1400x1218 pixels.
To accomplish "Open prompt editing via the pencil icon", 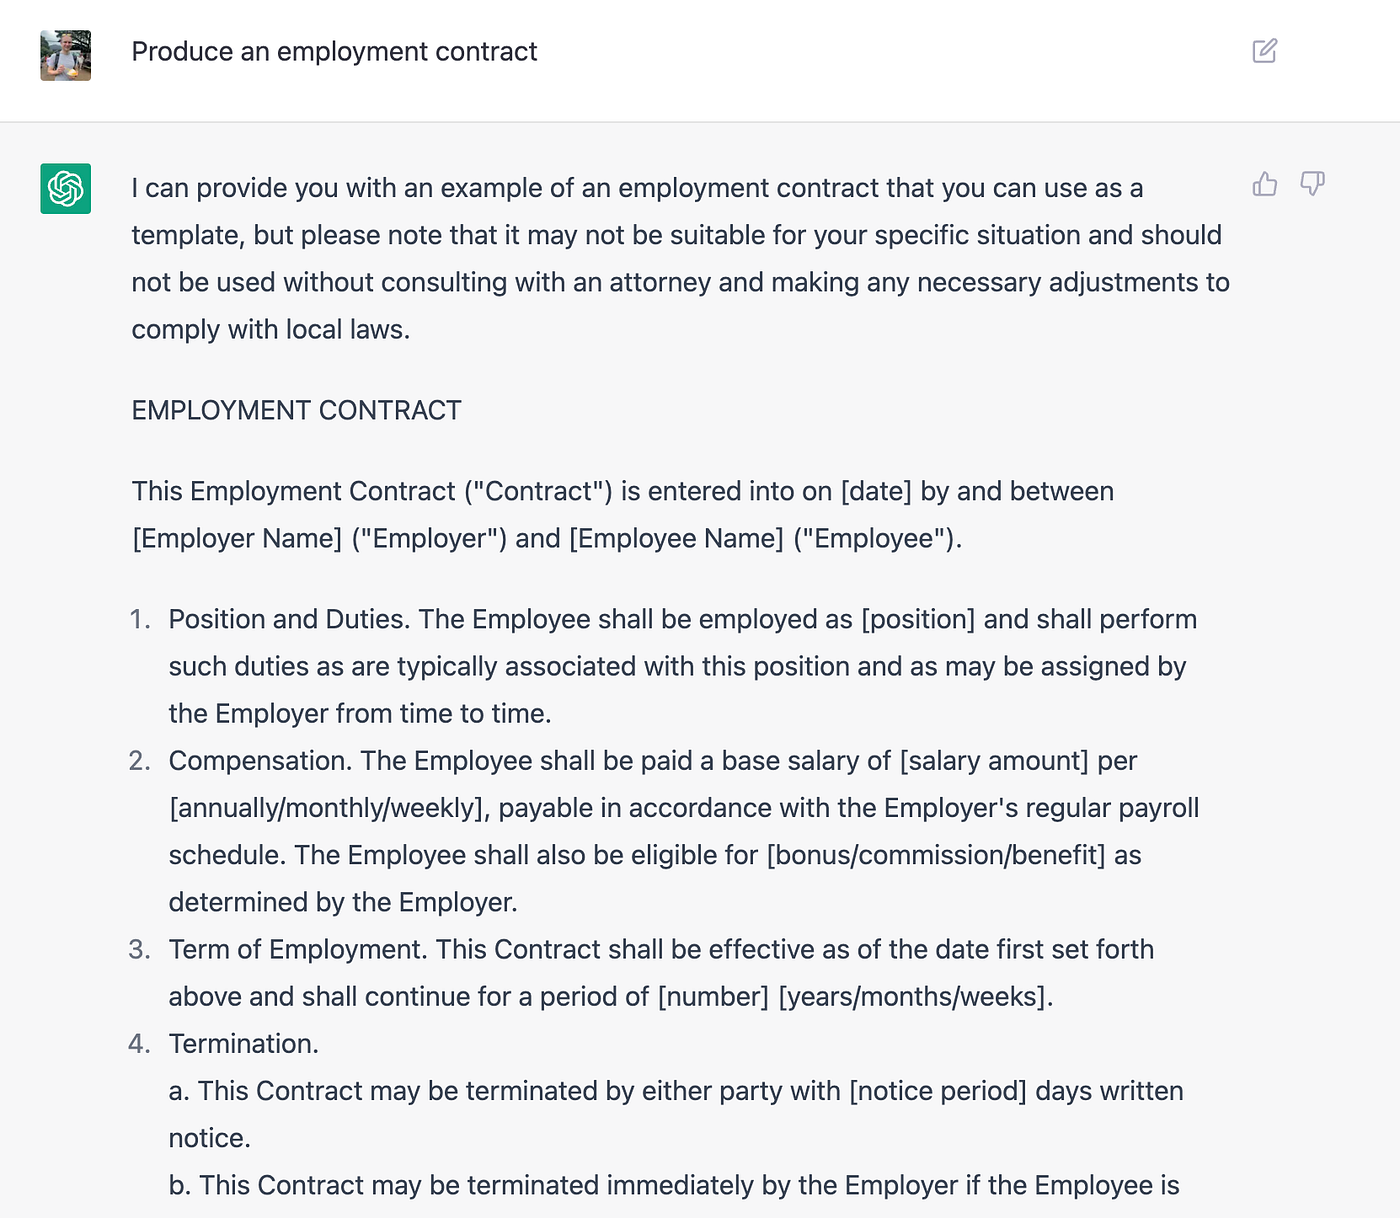I will [1265, 50].
